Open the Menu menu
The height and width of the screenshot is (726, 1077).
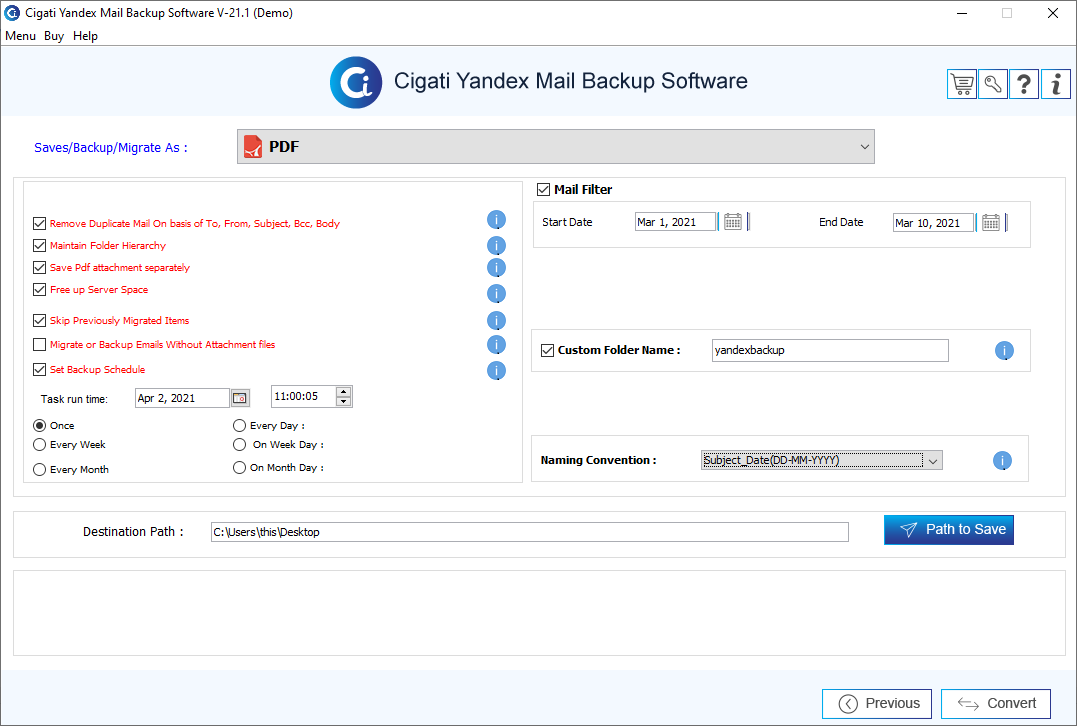tap(20, 36)
